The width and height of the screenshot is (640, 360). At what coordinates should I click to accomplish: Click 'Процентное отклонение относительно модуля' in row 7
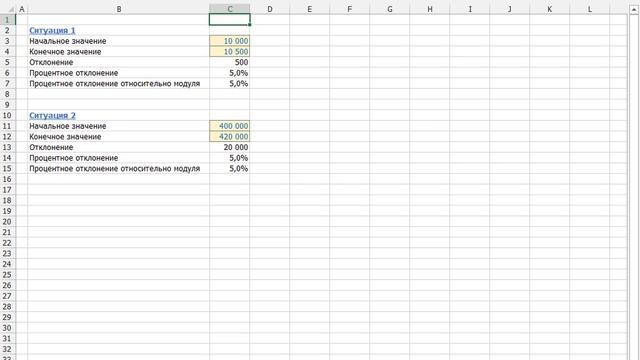115,83
